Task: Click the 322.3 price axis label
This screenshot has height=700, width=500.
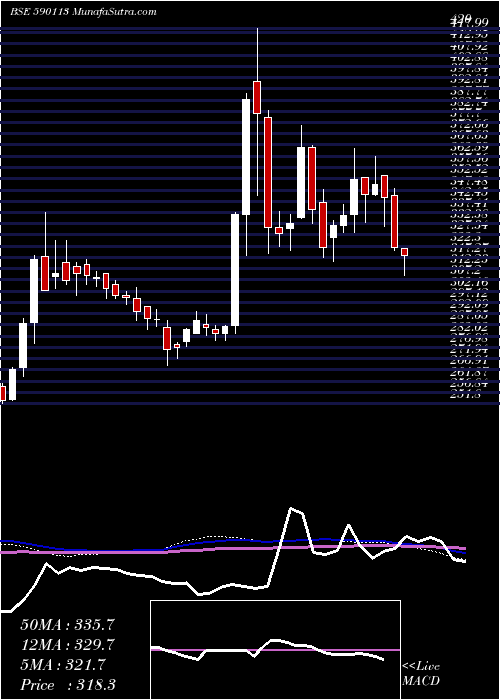Action: click(468, 238)
